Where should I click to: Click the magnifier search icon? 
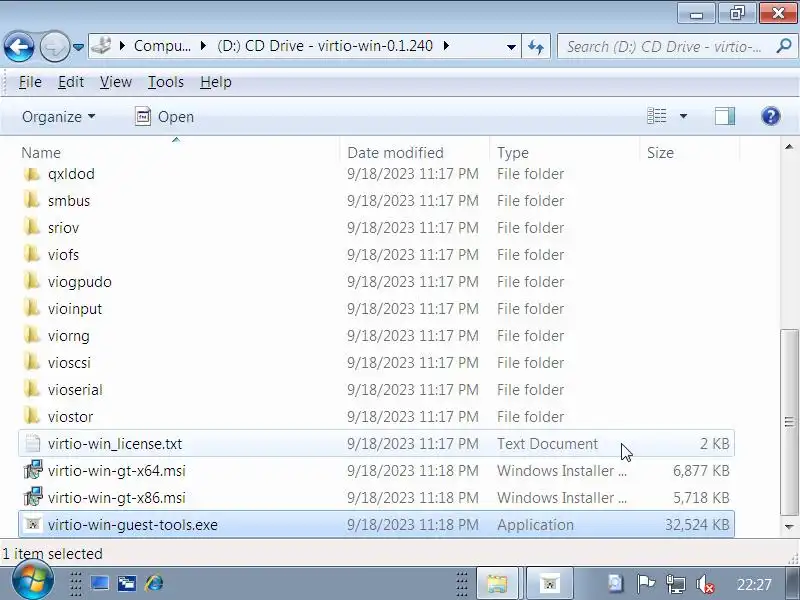(784, 46)
